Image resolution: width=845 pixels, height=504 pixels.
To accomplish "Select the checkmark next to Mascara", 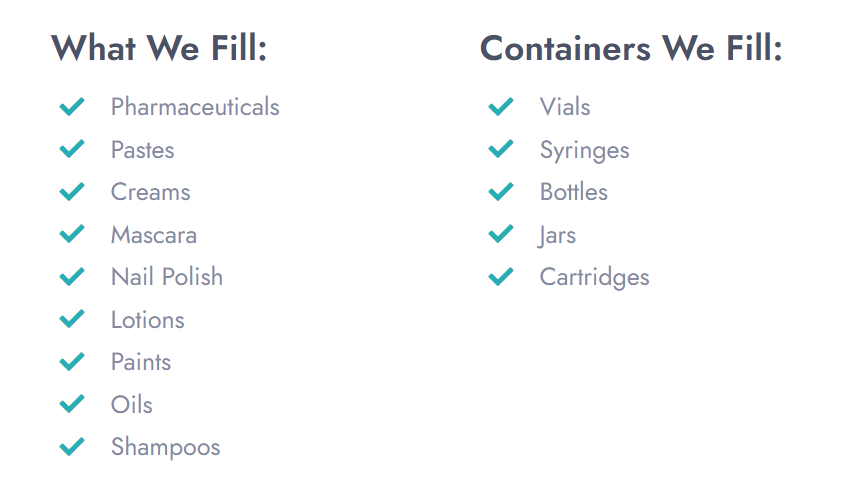I will pos(72,234).
